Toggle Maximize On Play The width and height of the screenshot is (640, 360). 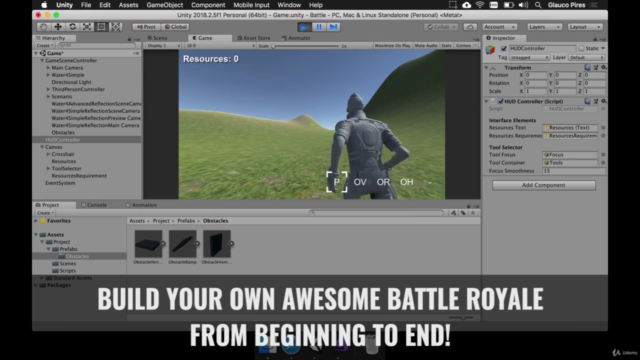[x=392, y=46]
